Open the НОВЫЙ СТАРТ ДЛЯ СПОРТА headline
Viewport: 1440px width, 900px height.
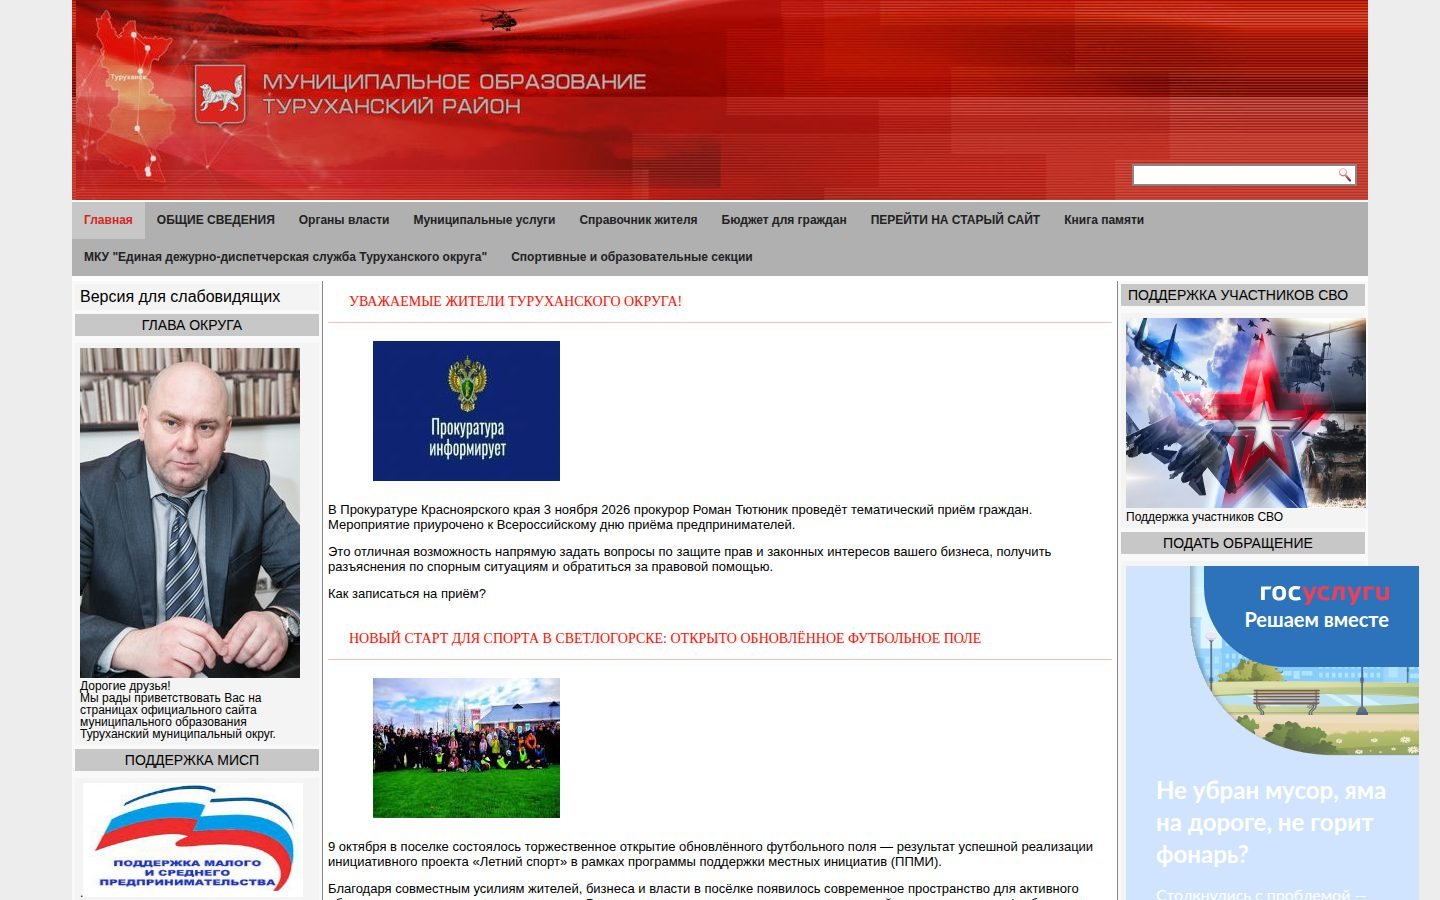pos(665,638)
